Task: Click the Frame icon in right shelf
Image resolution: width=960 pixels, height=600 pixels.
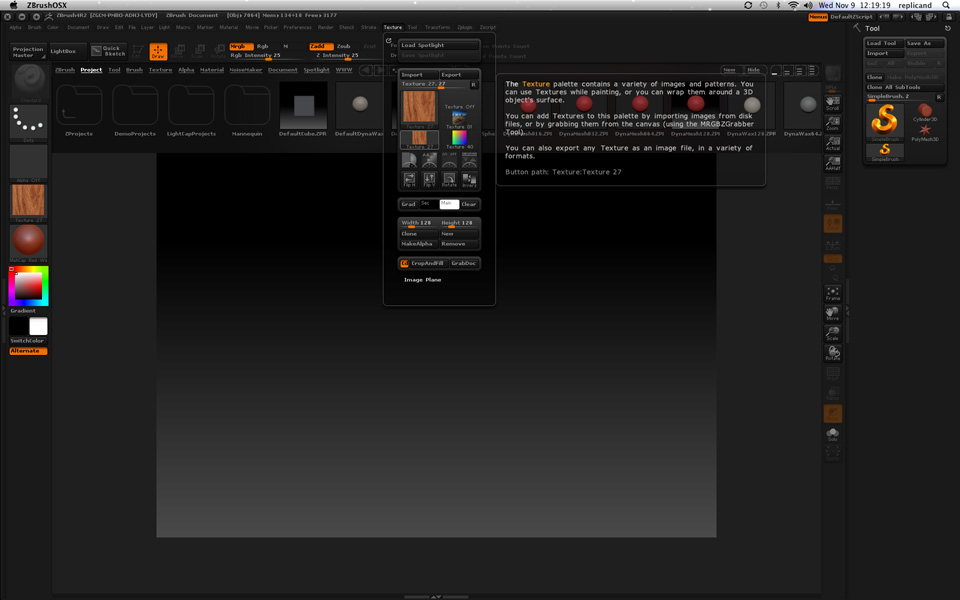Action: [x=833, y=293]
